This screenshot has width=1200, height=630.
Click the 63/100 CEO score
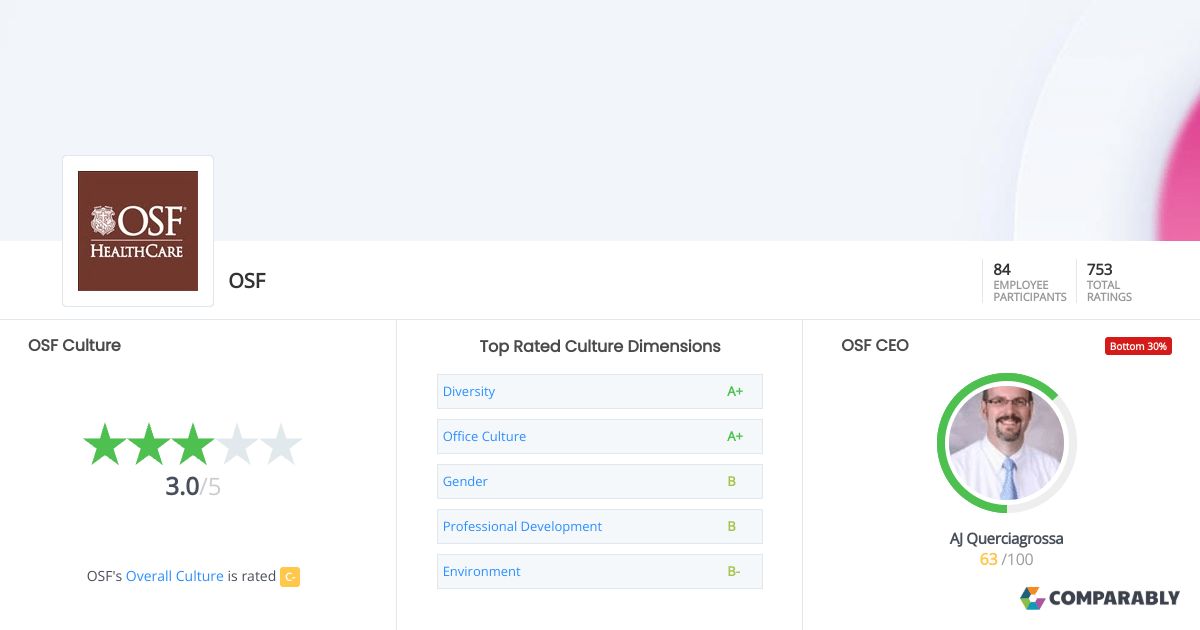point(1006,559)
